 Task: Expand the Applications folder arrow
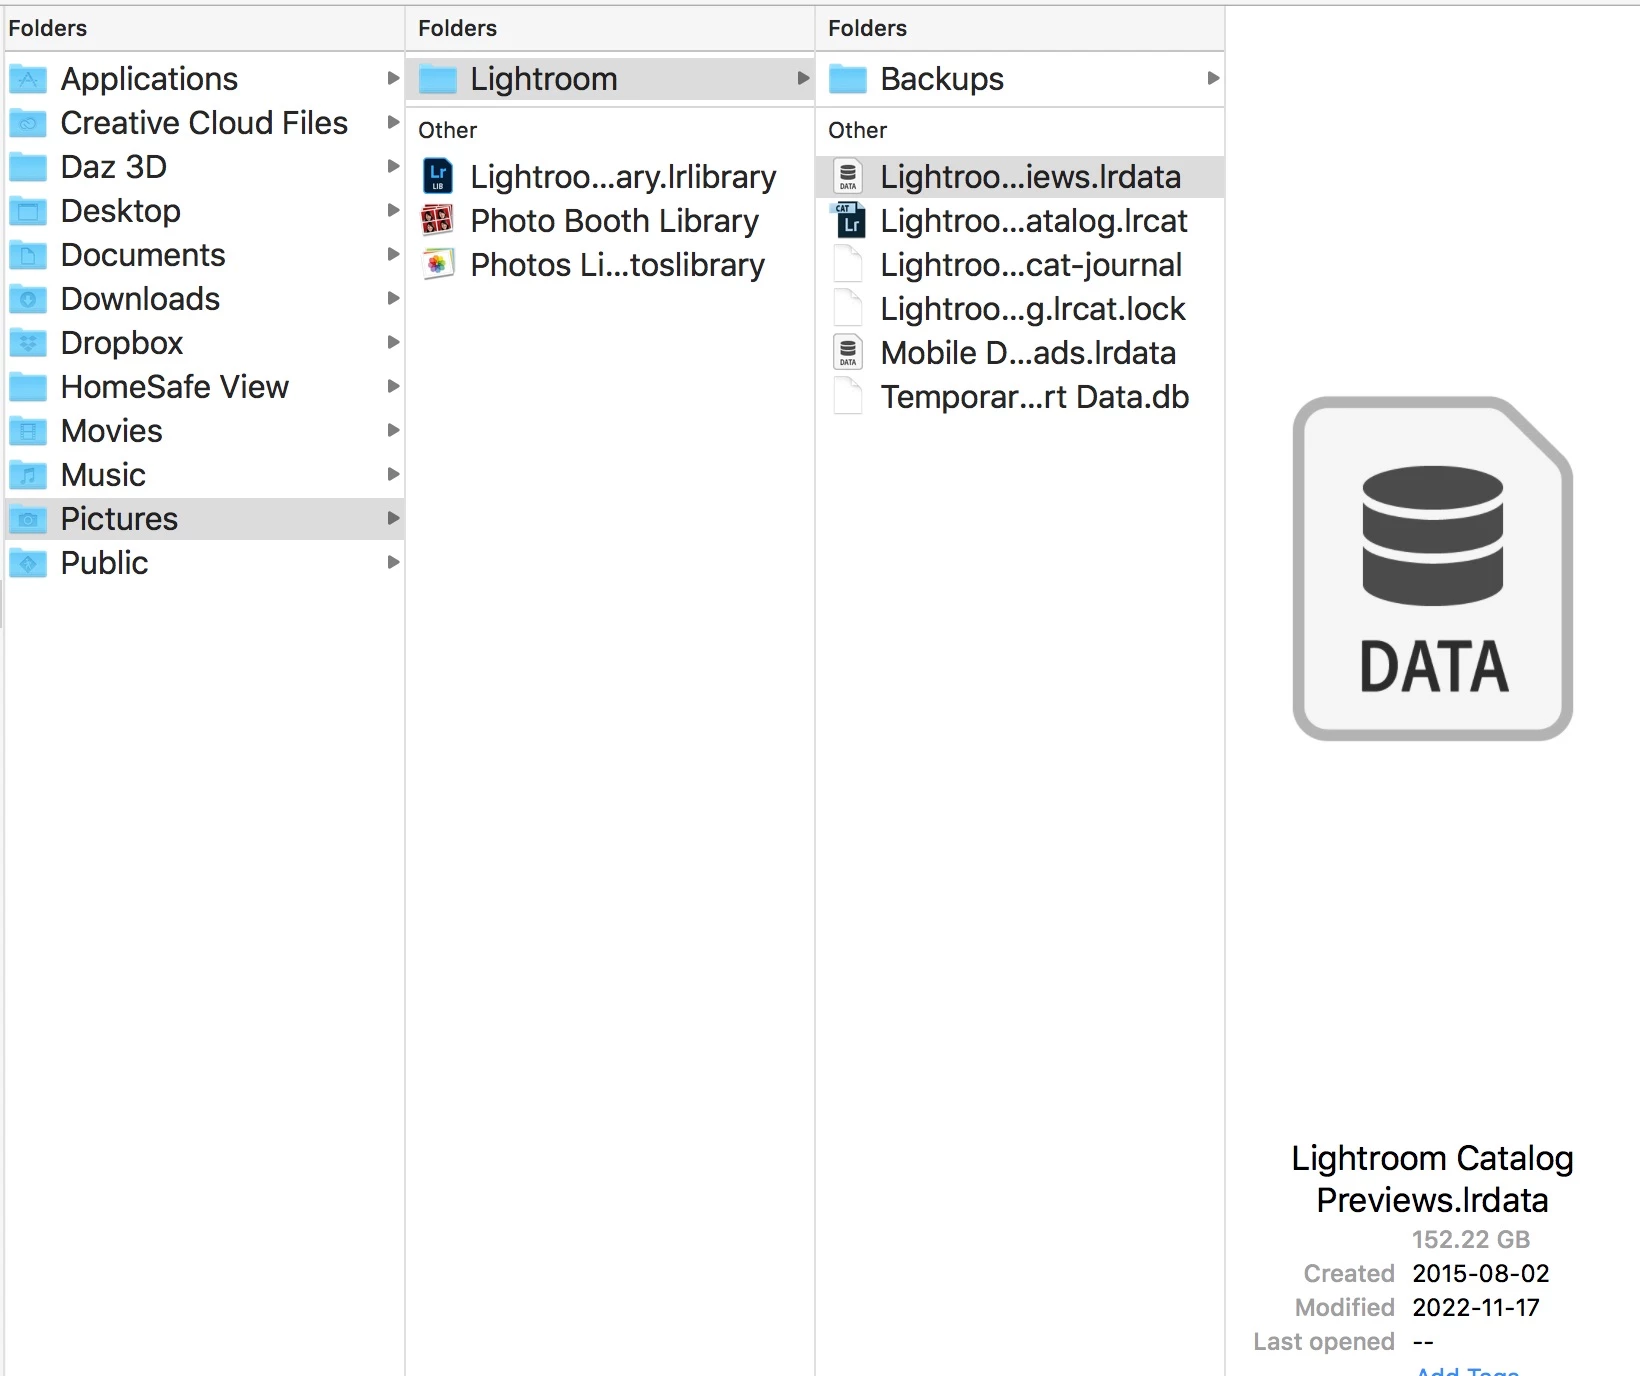pos(393,78)
